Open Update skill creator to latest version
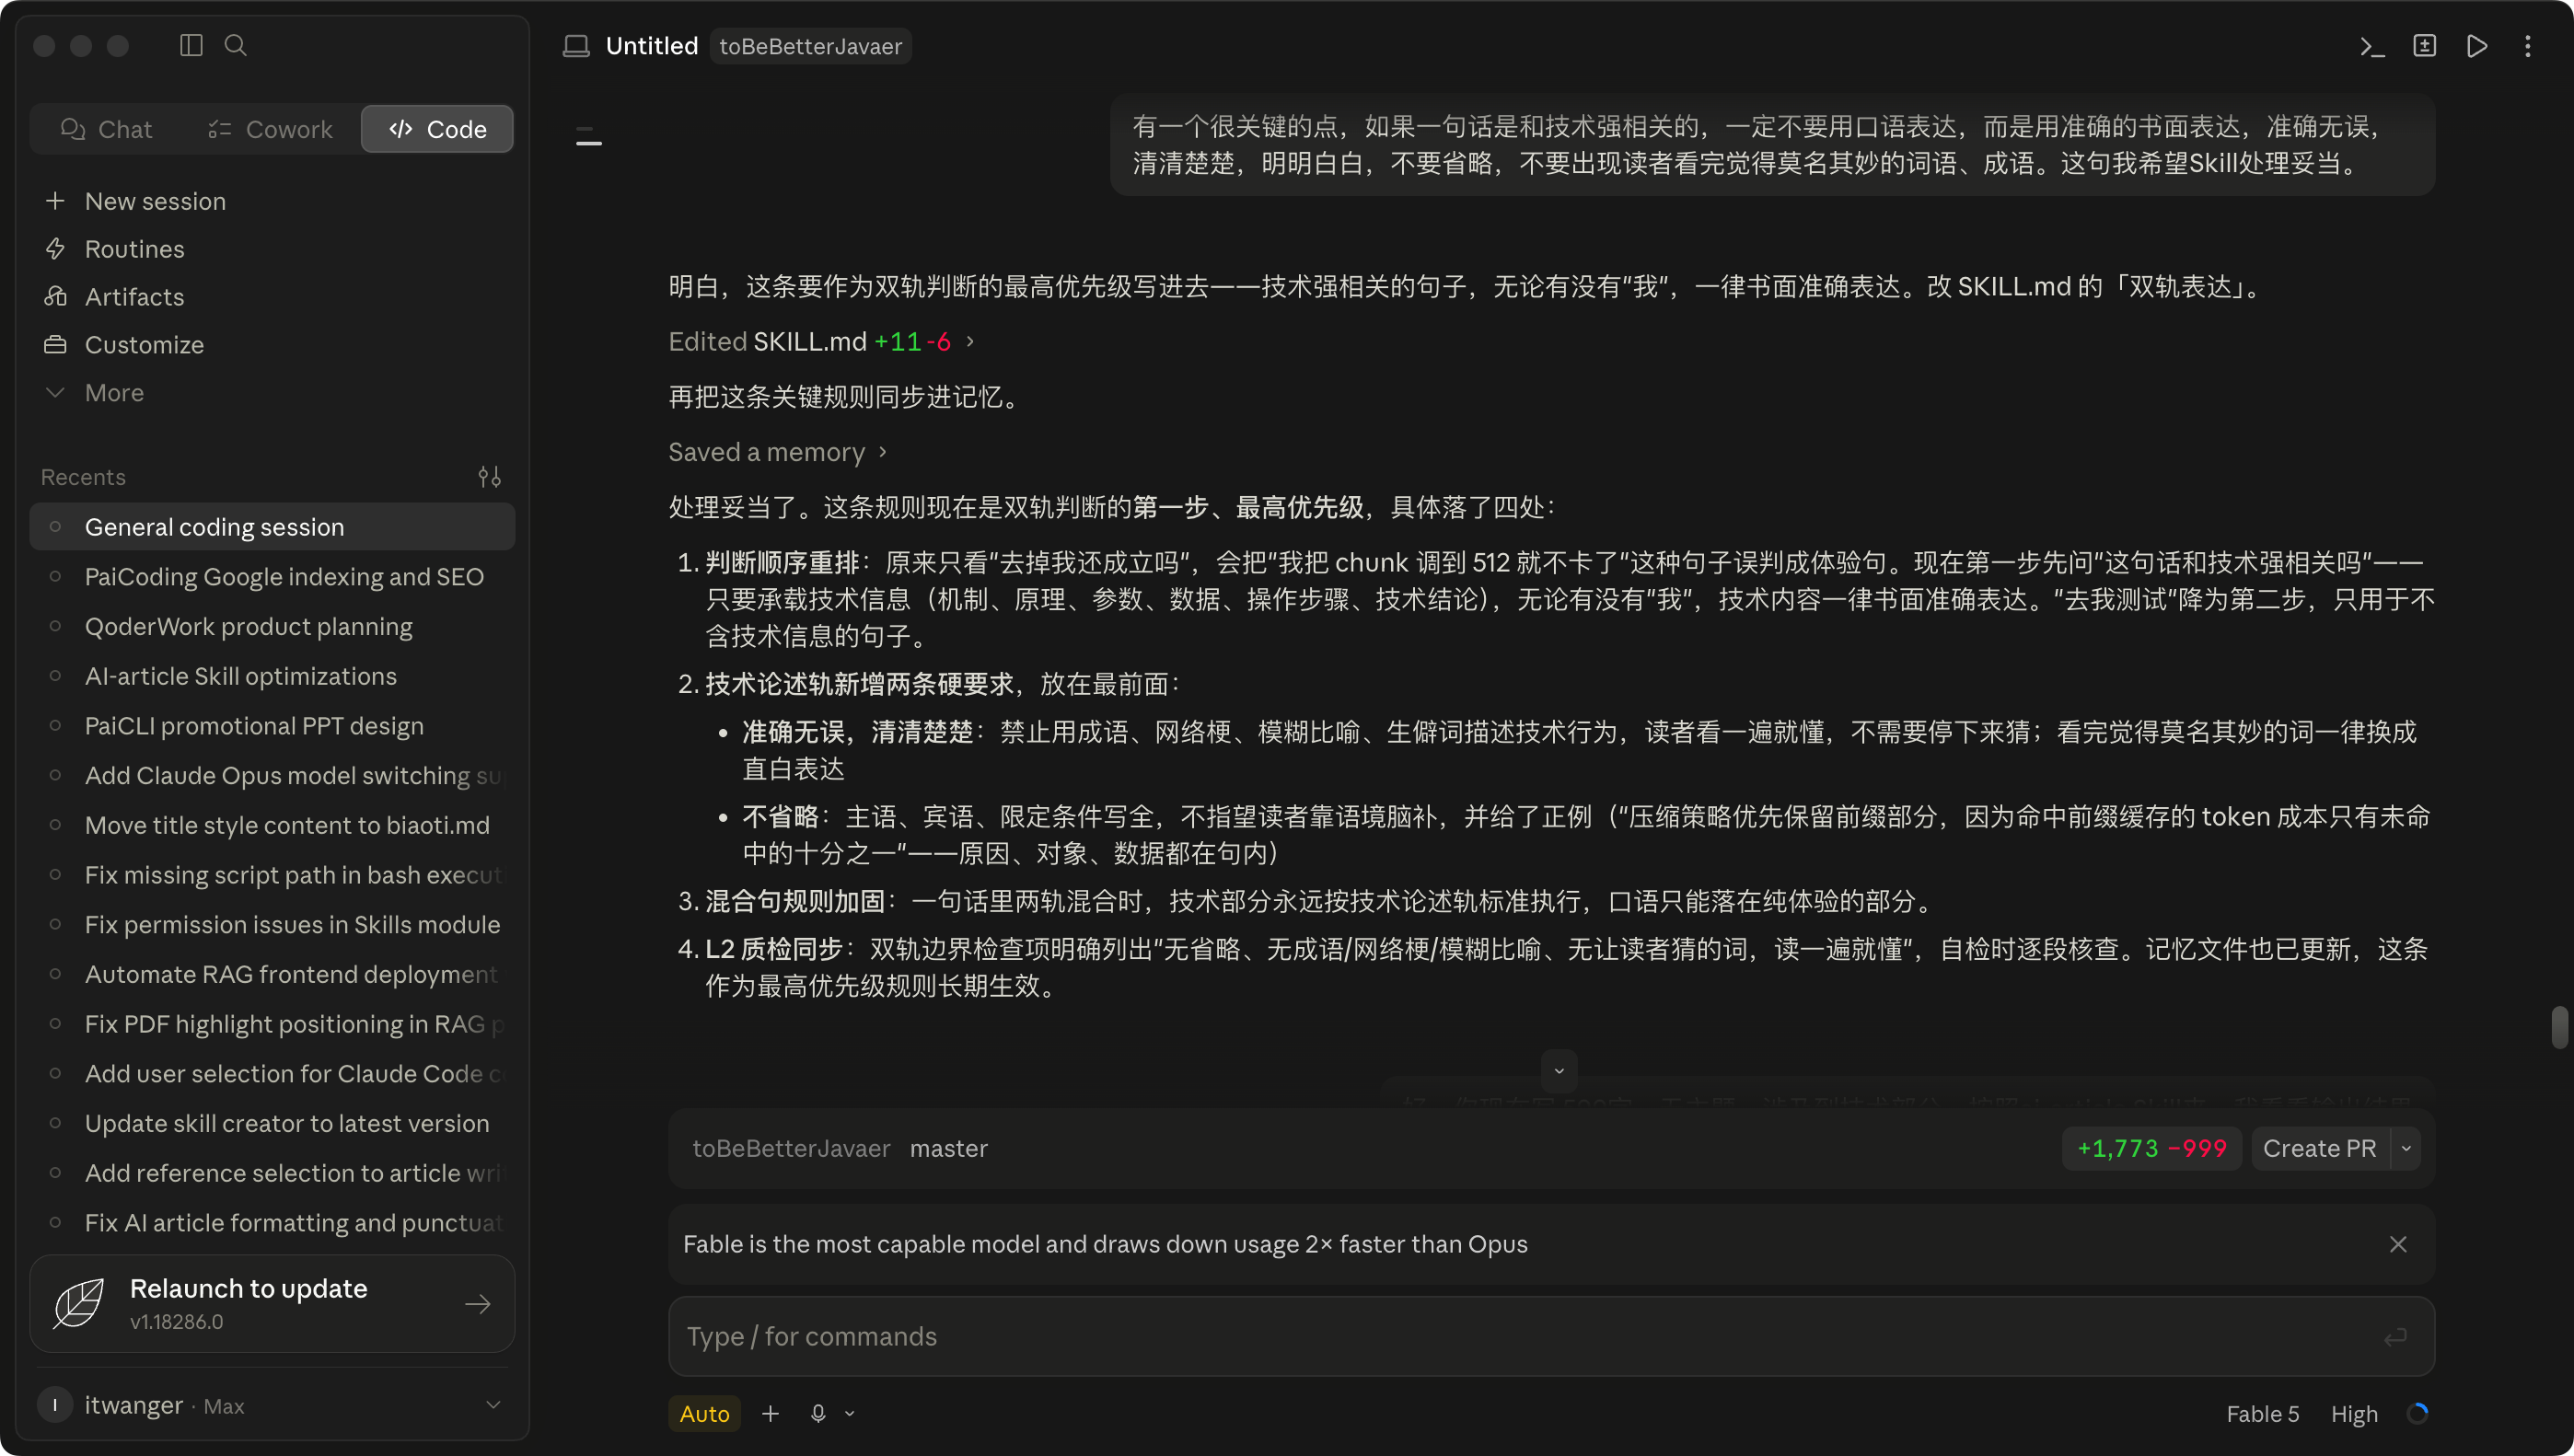The height and width of the screenshot is (1456, 2574). [x=272, y=1123]
